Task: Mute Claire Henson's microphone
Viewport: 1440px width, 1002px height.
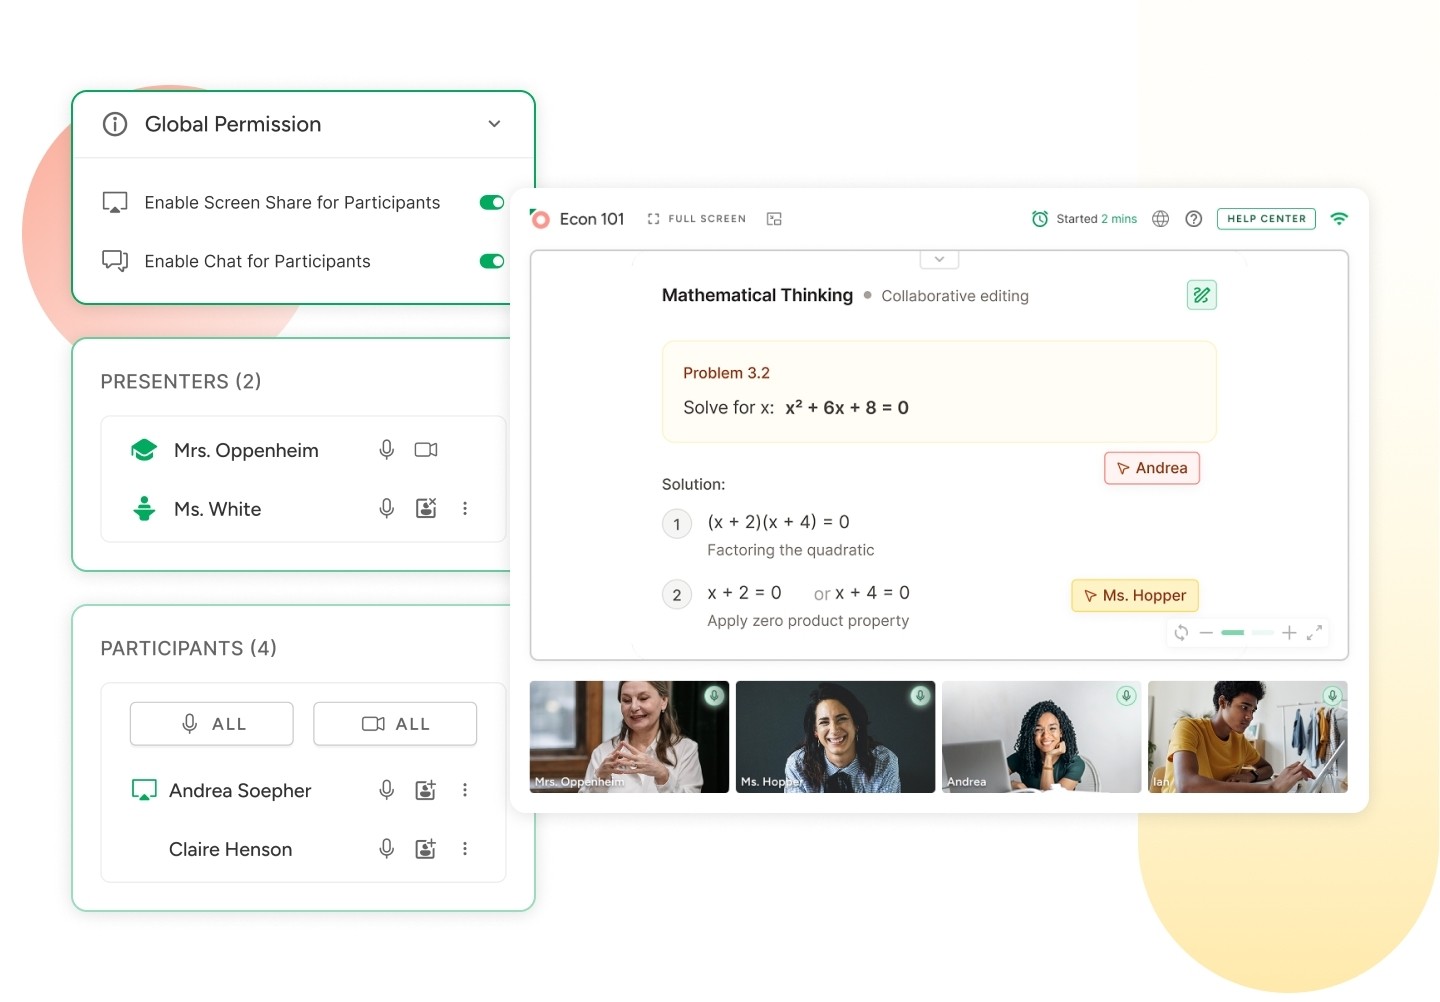Action: point(387,849)
